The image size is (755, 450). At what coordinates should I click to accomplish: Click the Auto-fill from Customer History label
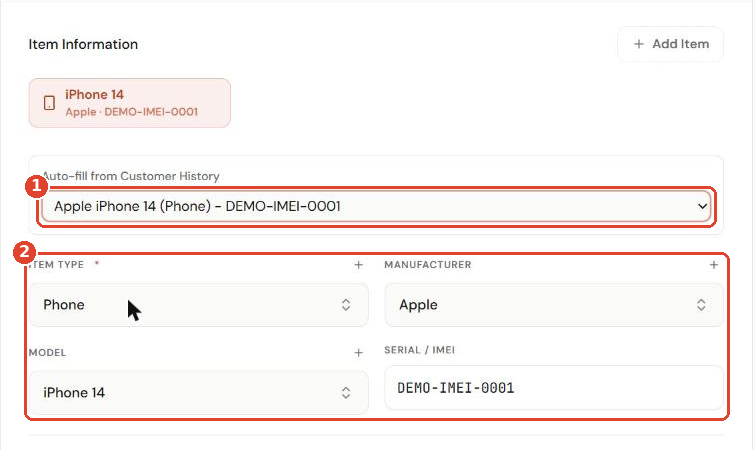click(x=131, y=176)
